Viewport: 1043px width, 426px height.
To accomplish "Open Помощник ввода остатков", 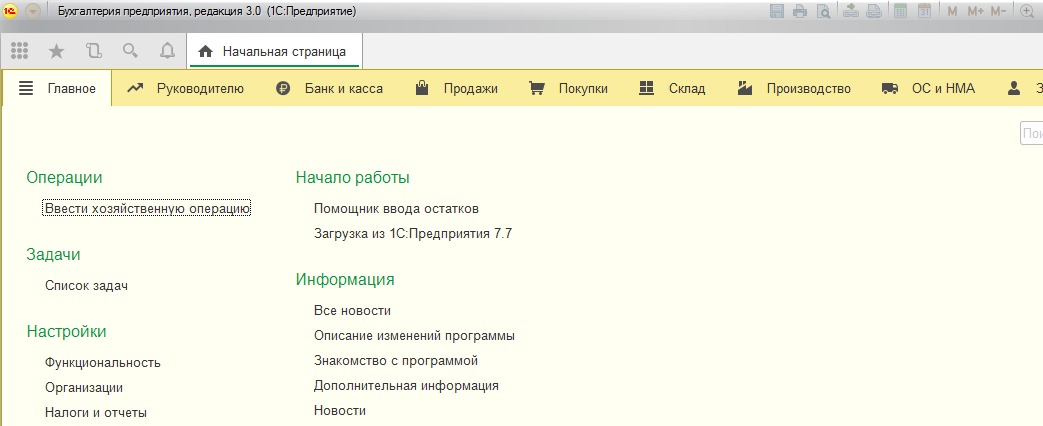I will click(x=396, y=208).
